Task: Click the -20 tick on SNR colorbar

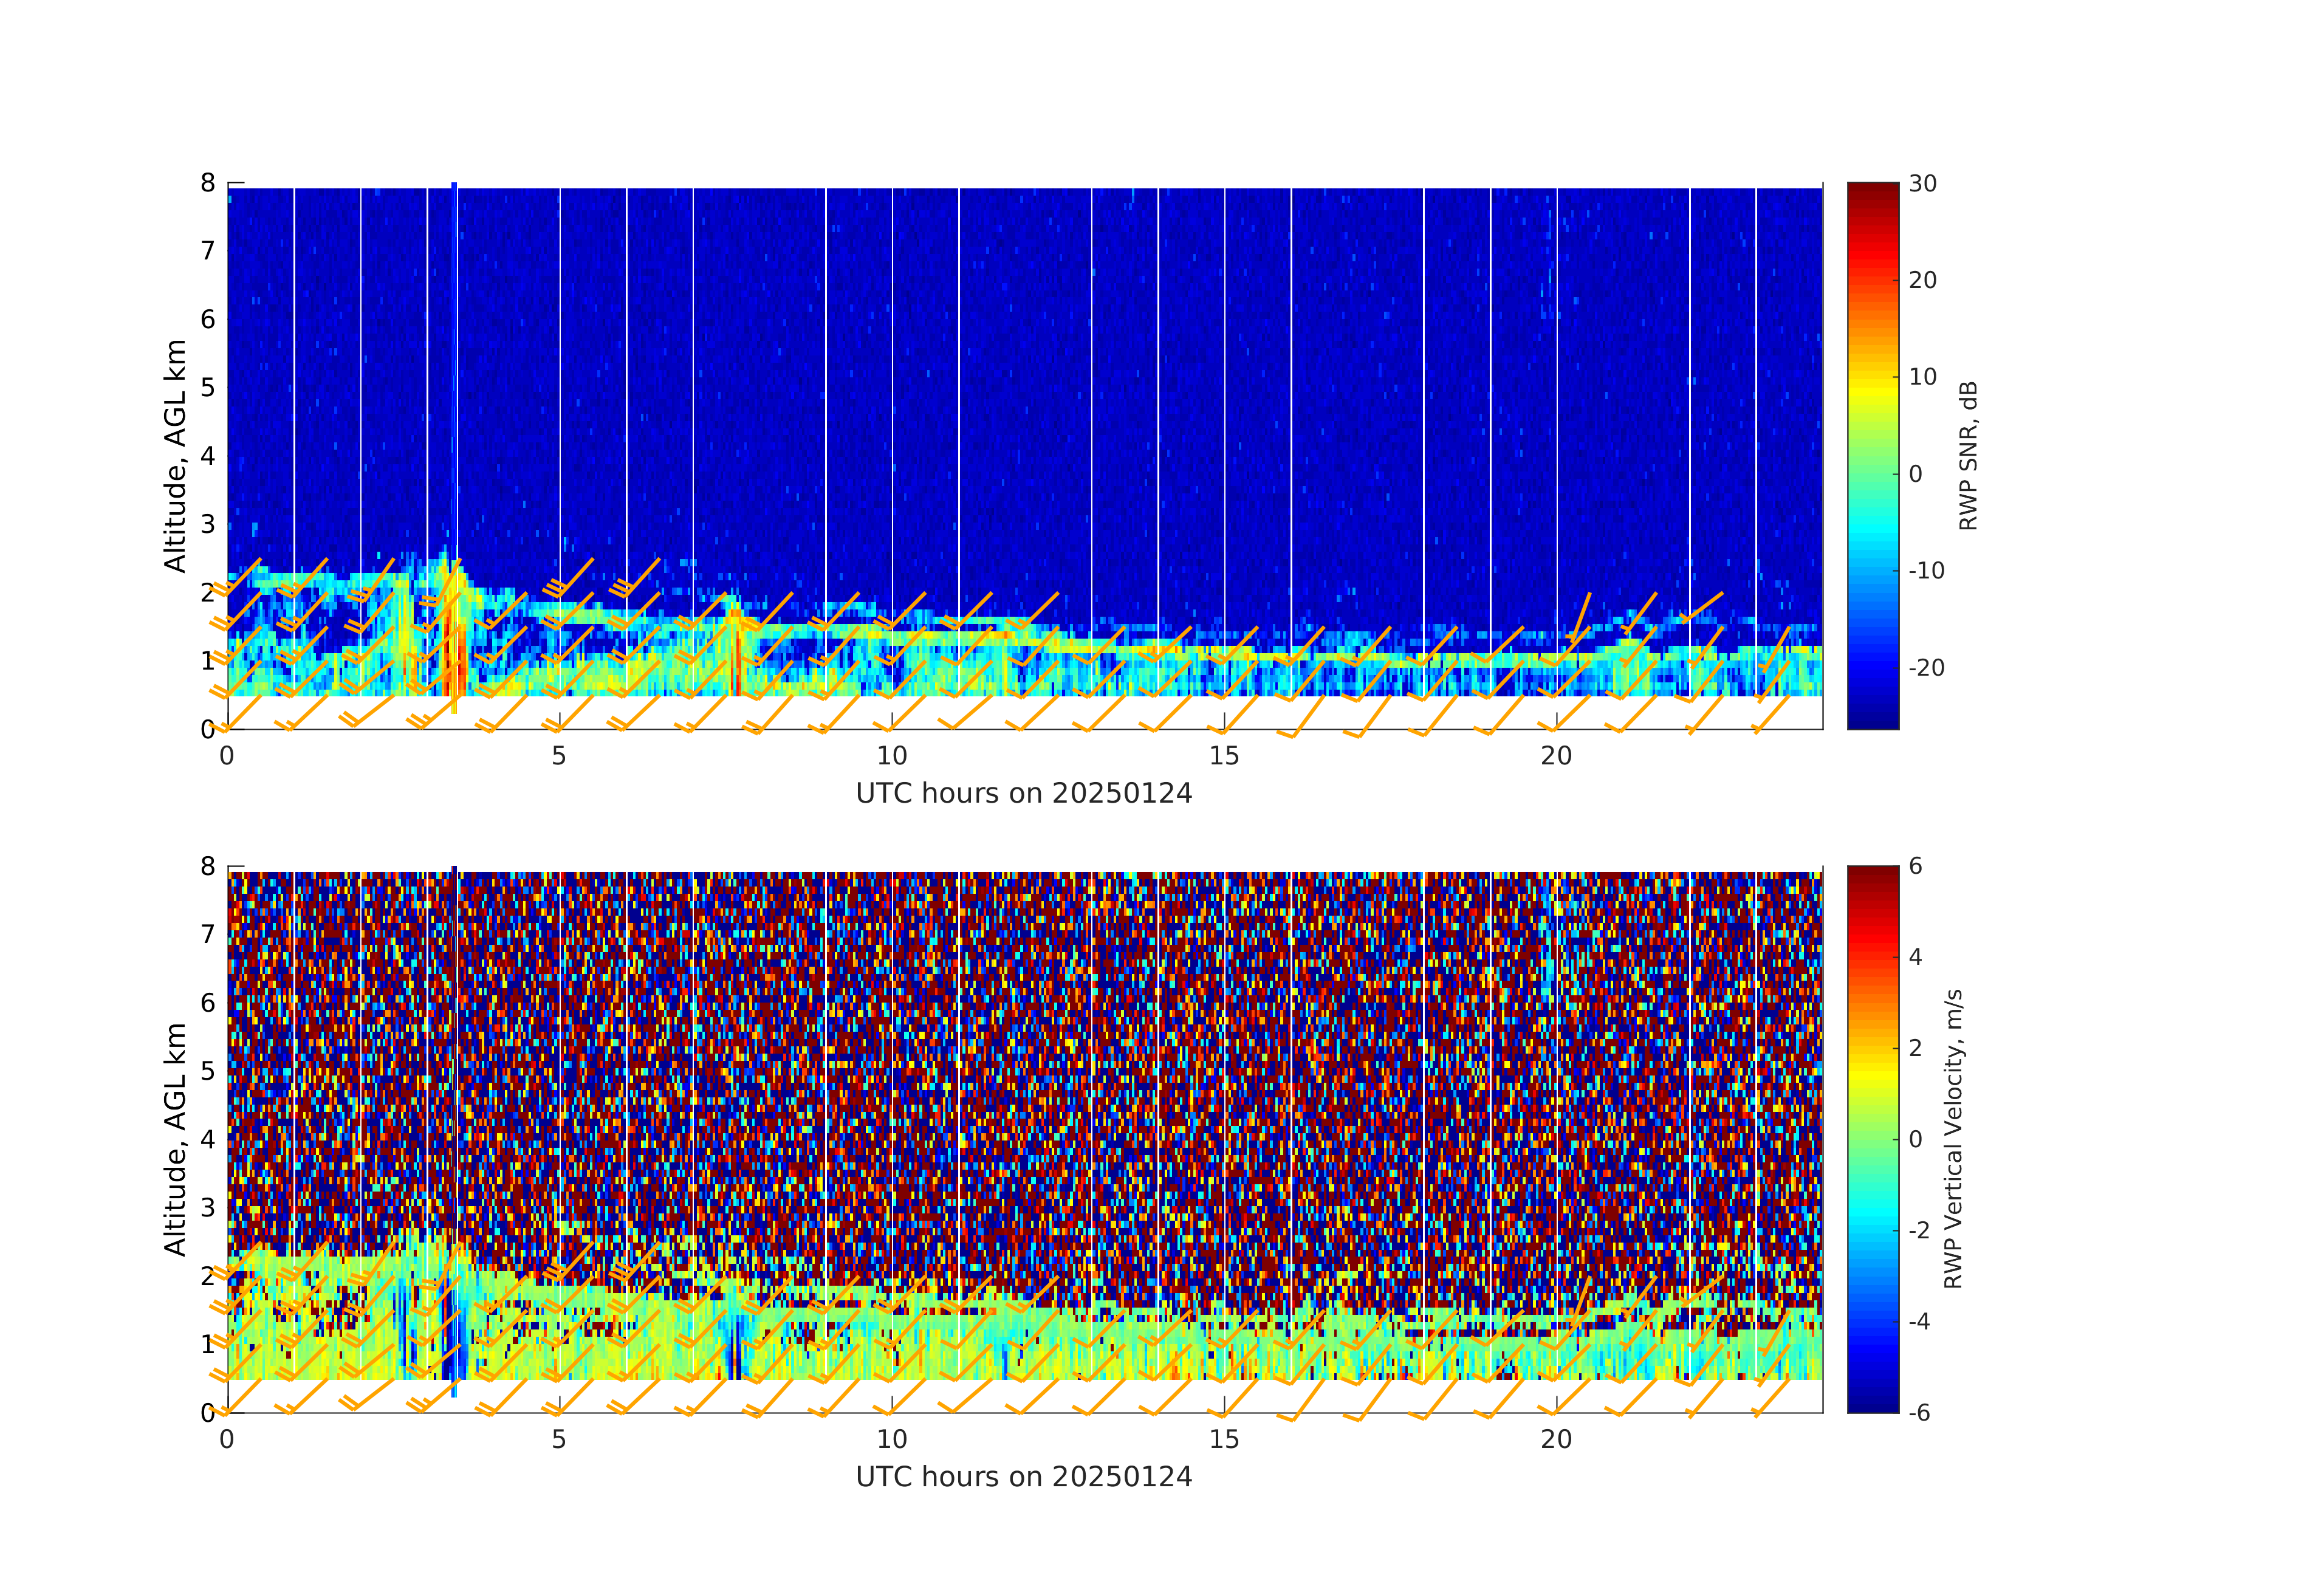Action: pos(1926,668)
